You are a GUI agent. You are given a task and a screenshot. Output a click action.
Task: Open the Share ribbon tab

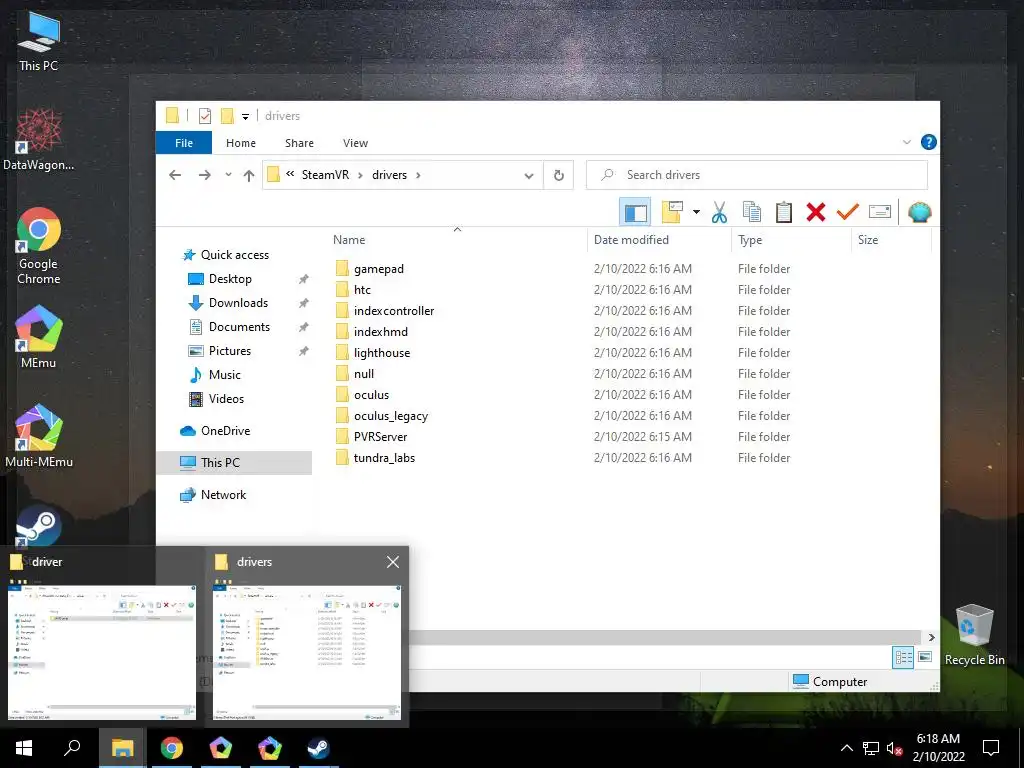299,143
